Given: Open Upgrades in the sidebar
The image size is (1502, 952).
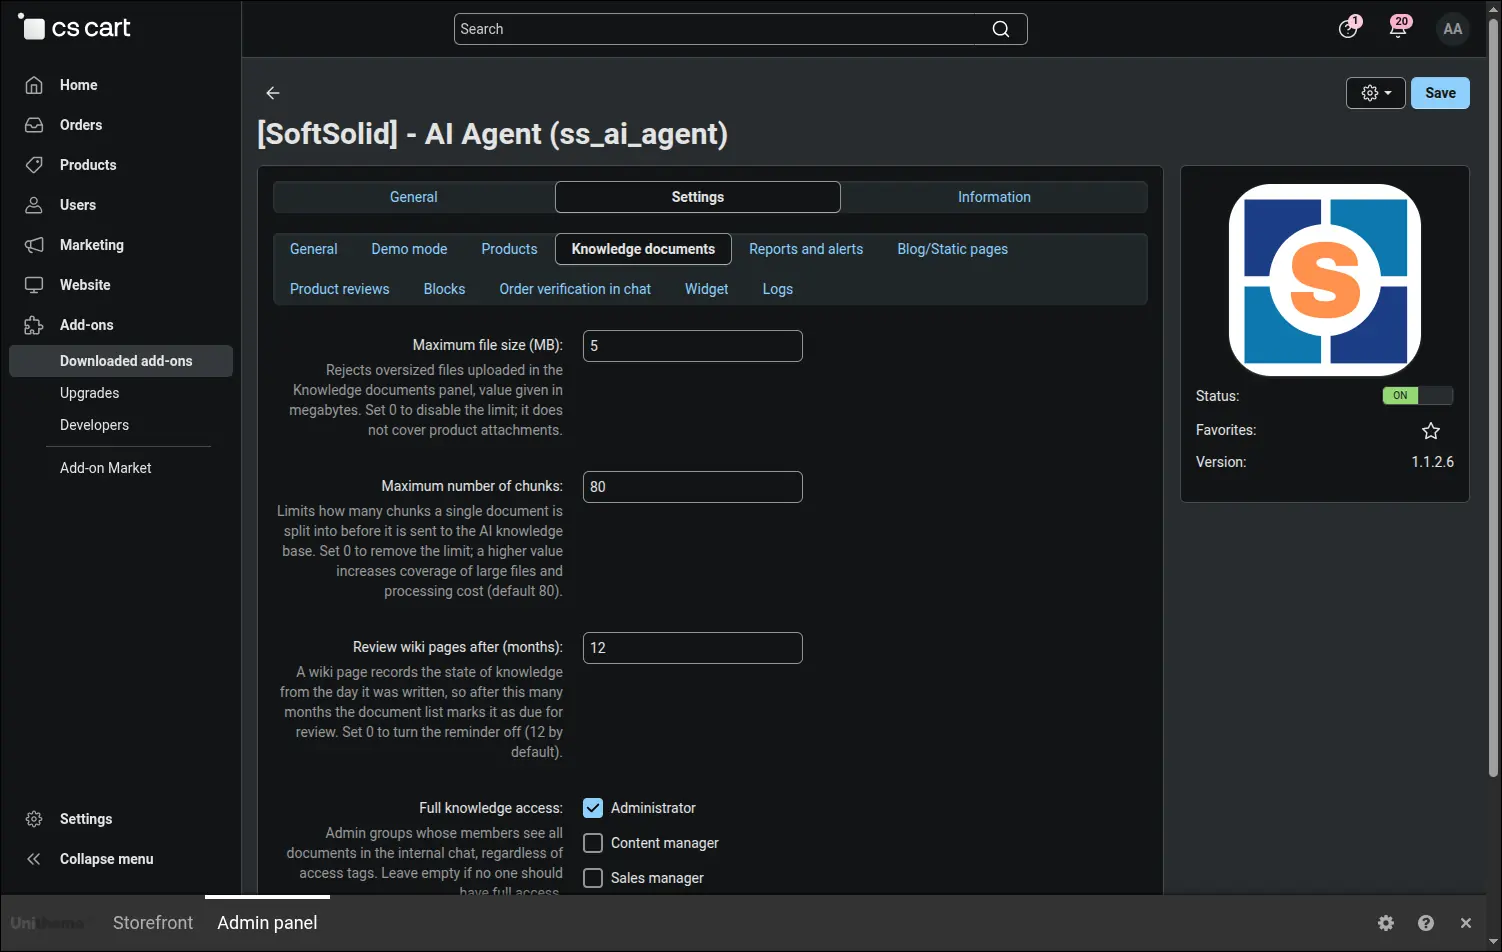Looking at the screenshot, I should point(89,393).
